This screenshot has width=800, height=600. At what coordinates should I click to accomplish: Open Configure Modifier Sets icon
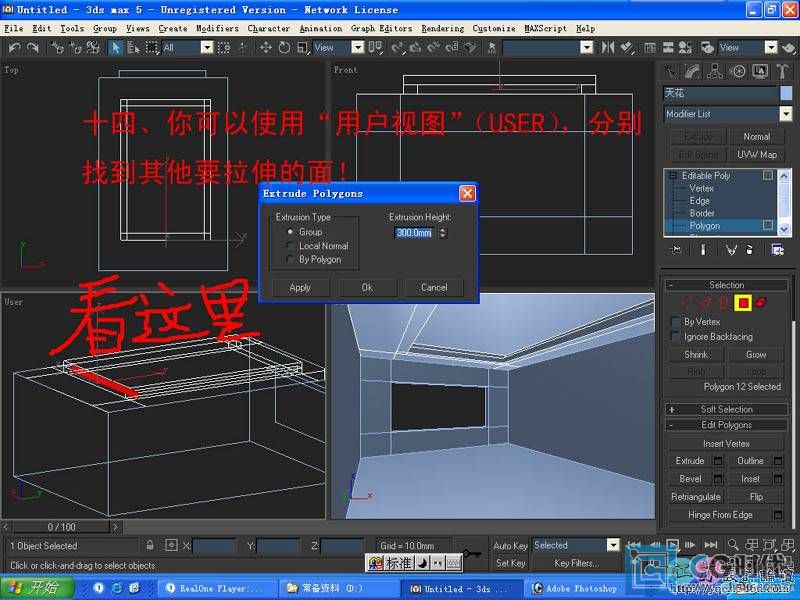pyautogui.click(x=778, y=249)
